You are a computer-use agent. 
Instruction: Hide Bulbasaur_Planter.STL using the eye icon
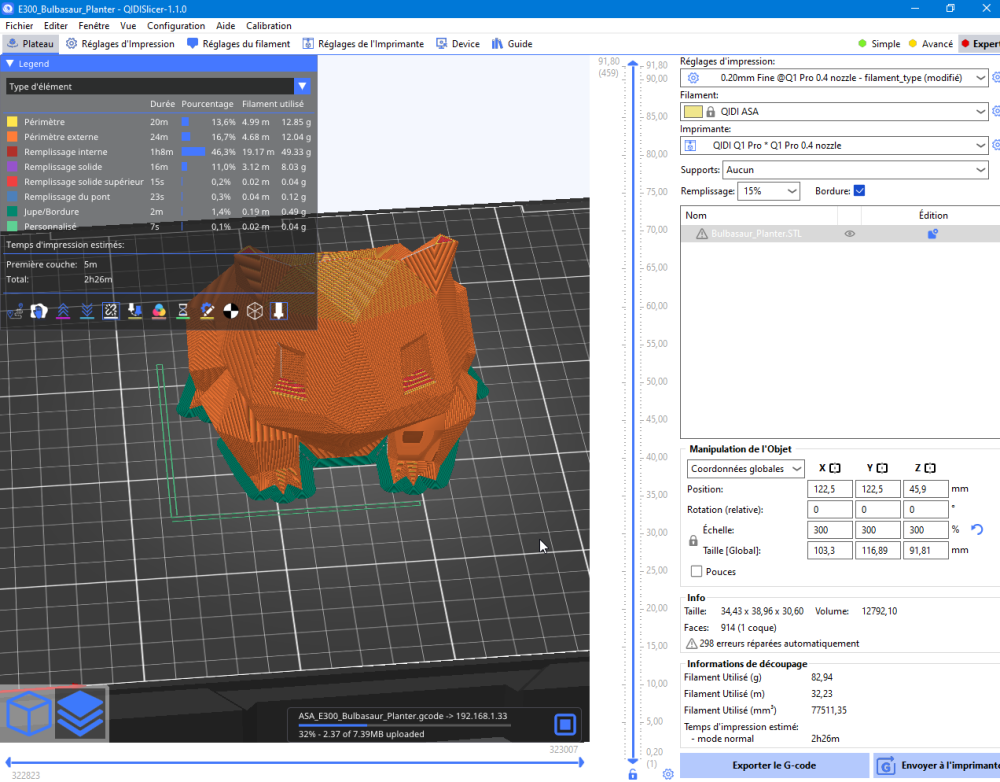[x=849, y=234]
